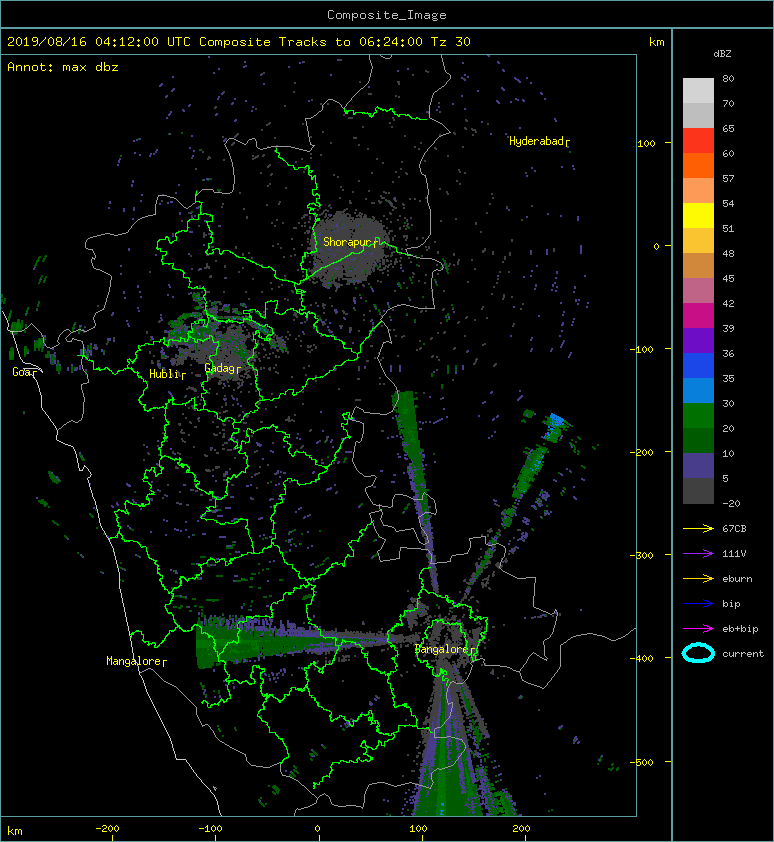Screen dimensions: 774x842
Task: Click the gray radar echo around Shorapur
Action: pyautogui.click(x=349, y=248)
